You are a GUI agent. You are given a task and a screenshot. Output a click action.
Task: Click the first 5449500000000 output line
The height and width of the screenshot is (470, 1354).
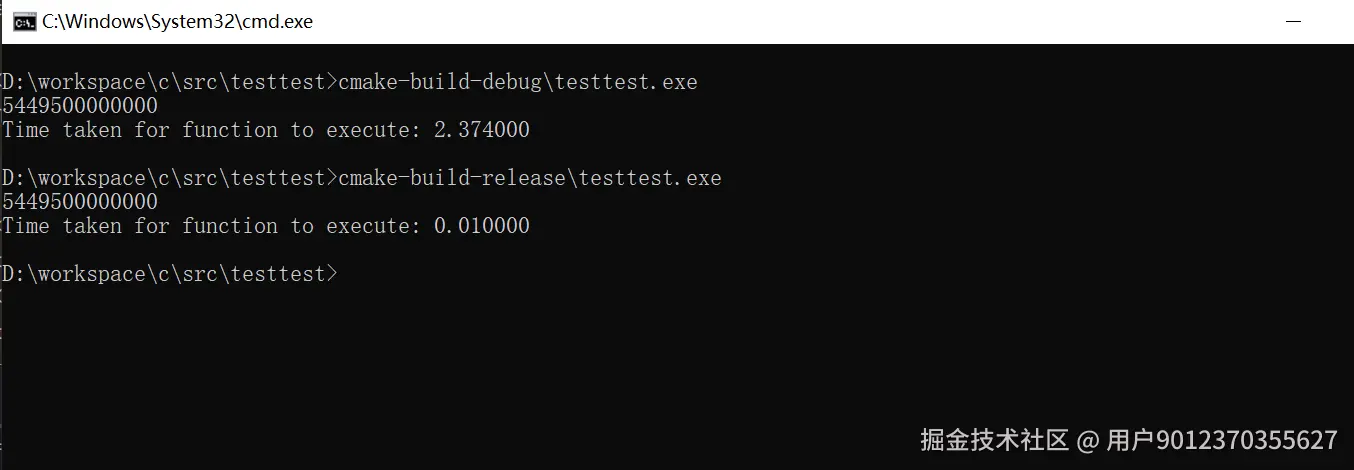pos(80,106)
